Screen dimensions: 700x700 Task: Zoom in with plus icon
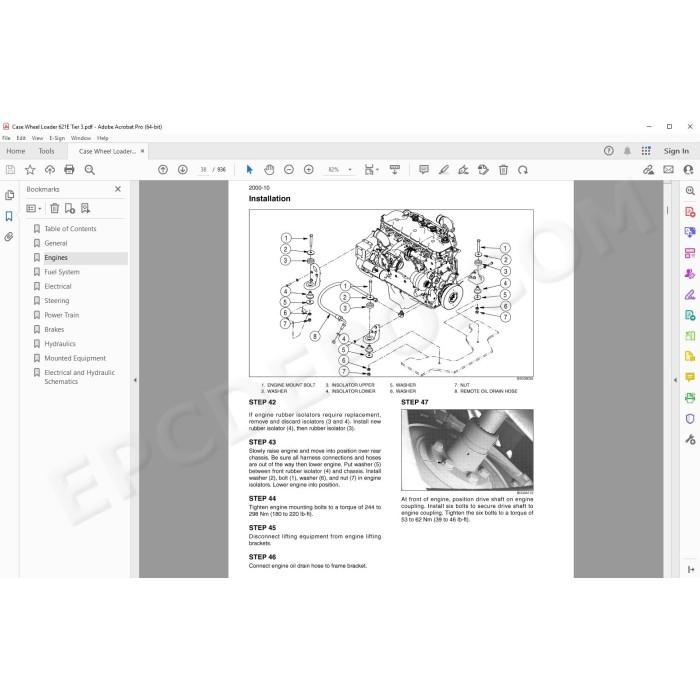(x=308, y=170)
